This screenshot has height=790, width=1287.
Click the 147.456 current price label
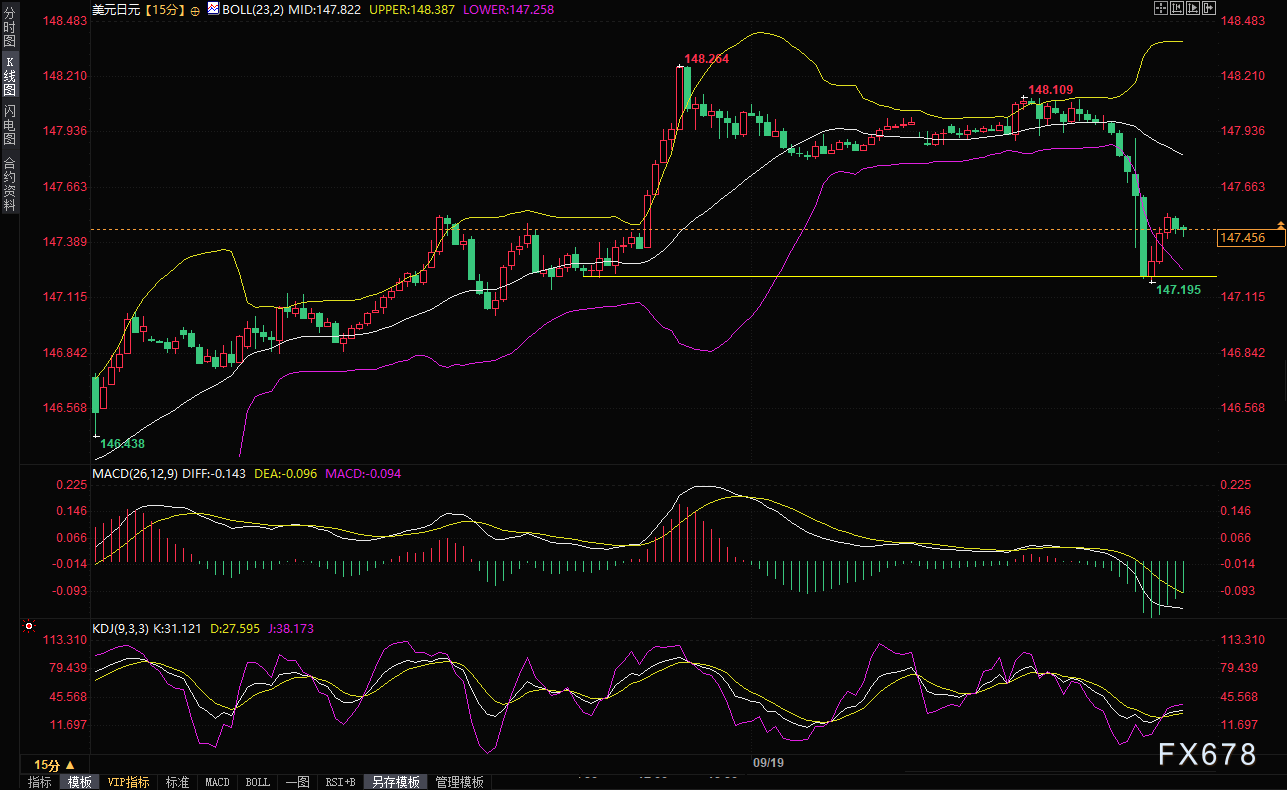coord(1242,238)
